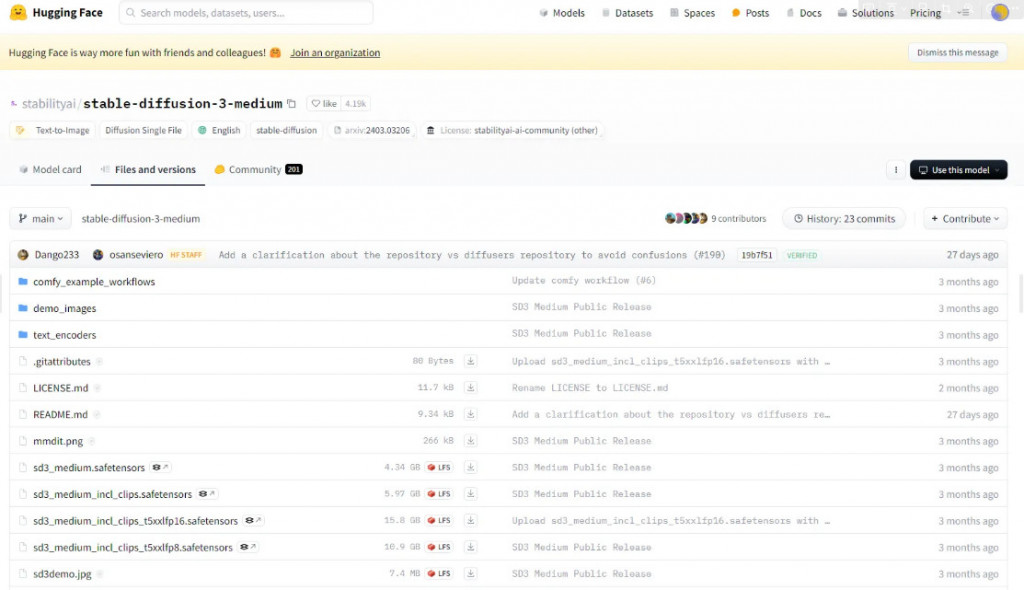Open the README.md file
The image size is (1024, 590).
pos(60,414)
